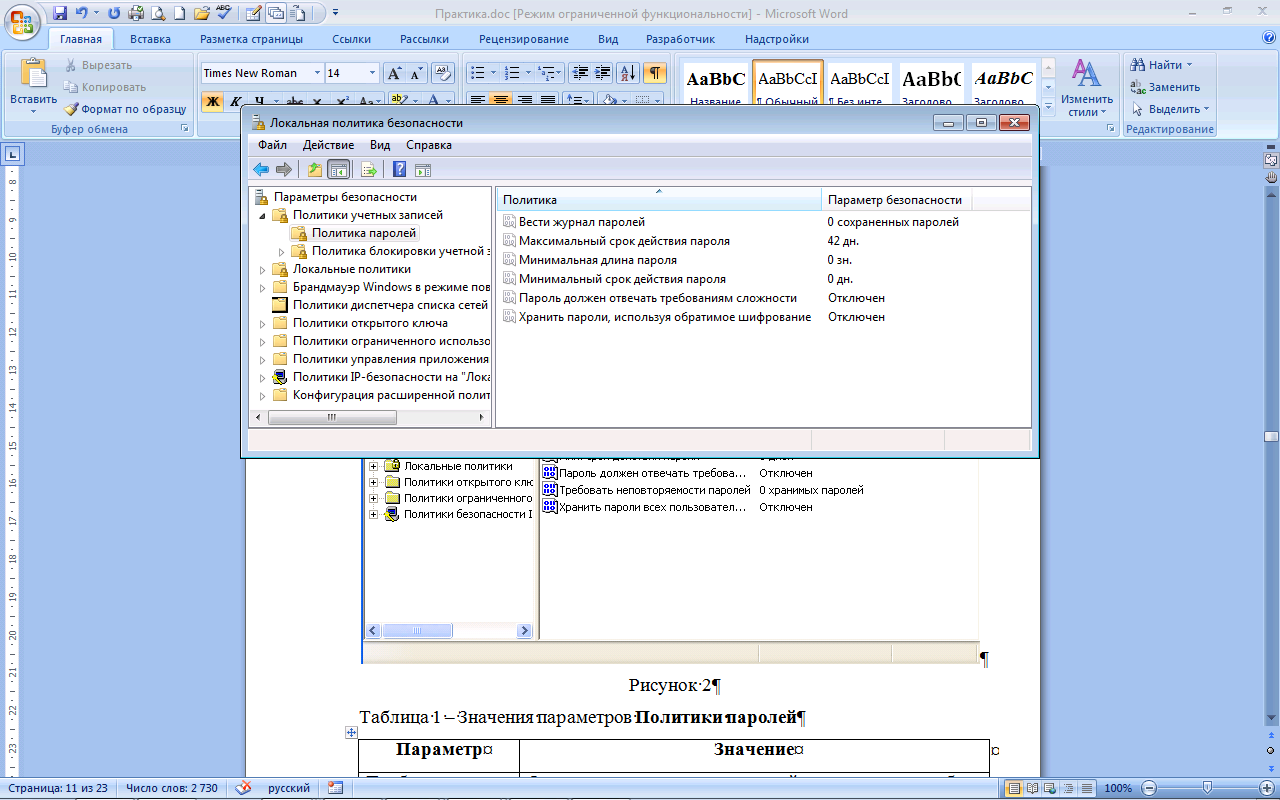
Task: Click the help question mark icon
Action: [x=399, y=169]
